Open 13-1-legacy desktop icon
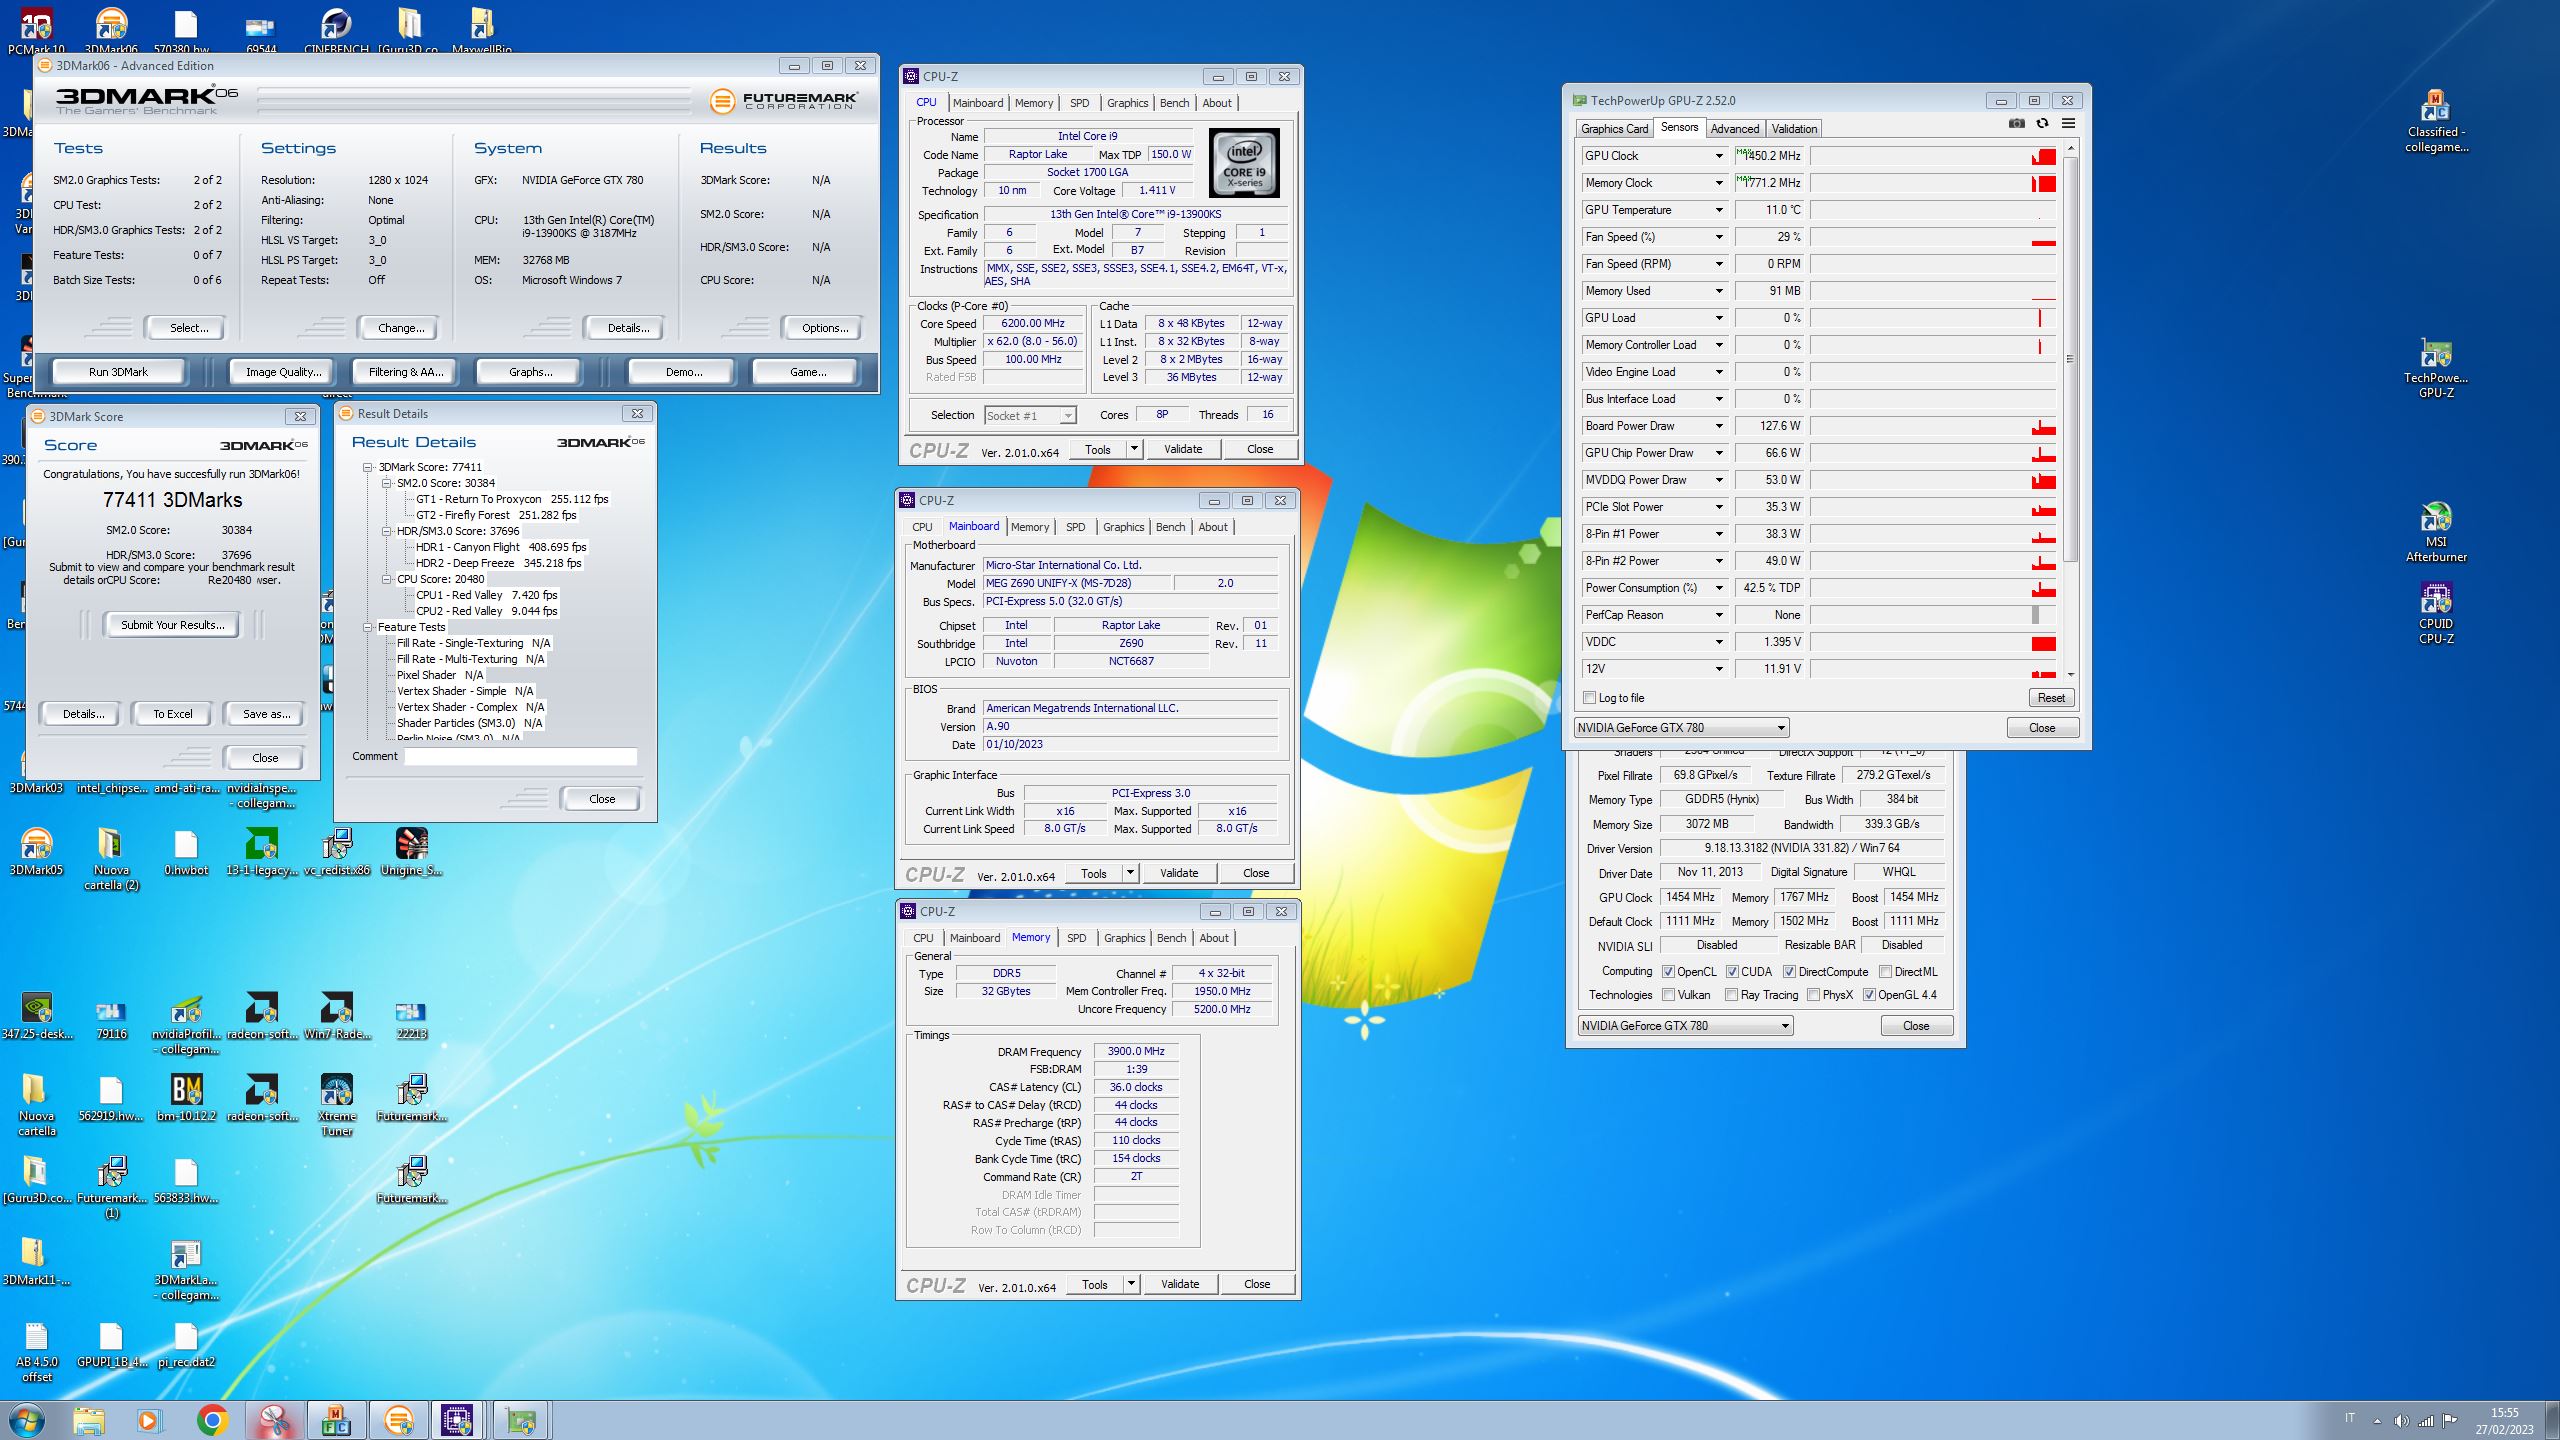This screenshot has height=1440, width=2560. click(262, 852)
